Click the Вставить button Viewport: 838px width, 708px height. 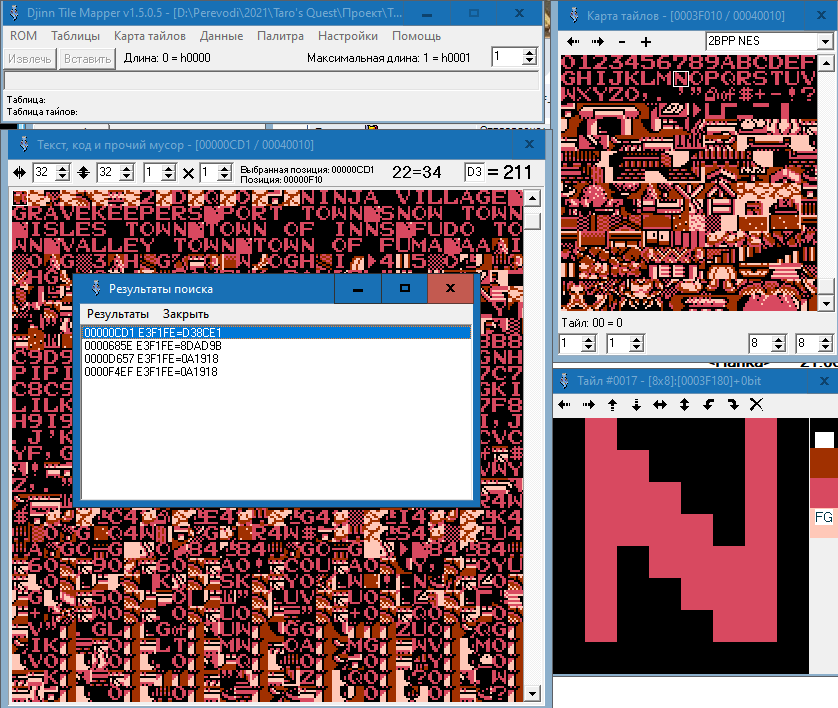[87, 58]
